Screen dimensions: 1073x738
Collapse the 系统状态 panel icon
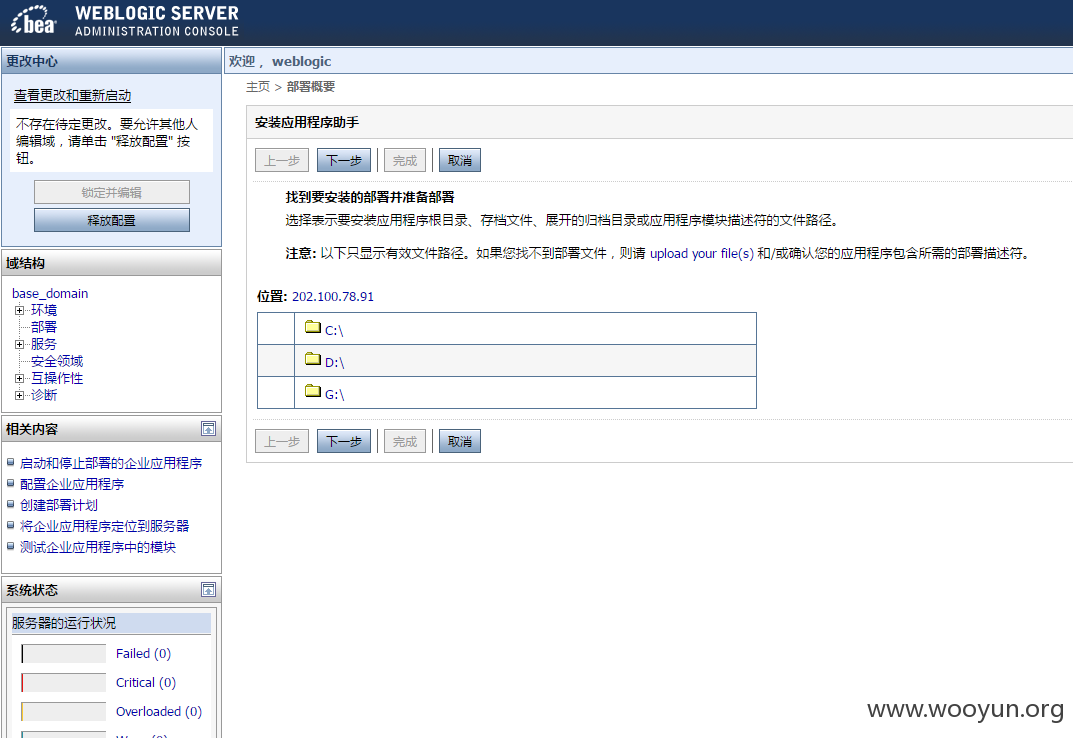point(209,589)
